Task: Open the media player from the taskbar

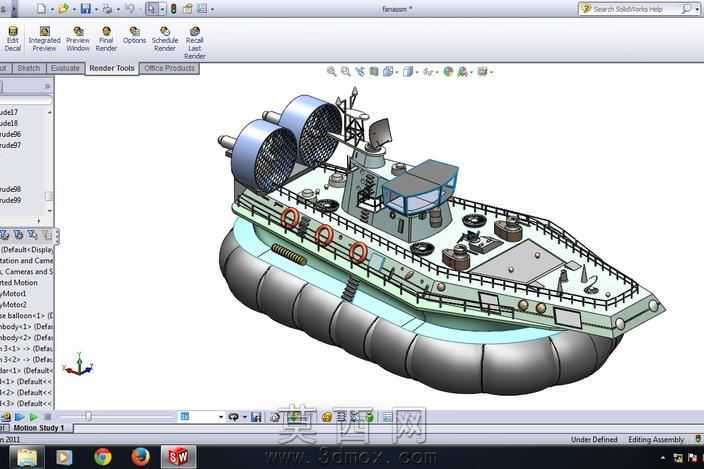Action: coord(64,457)
